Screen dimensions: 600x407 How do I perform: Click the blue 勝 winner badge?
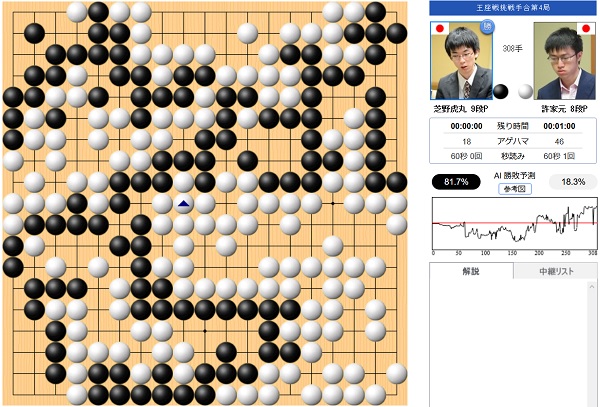[x=486, y=26]
